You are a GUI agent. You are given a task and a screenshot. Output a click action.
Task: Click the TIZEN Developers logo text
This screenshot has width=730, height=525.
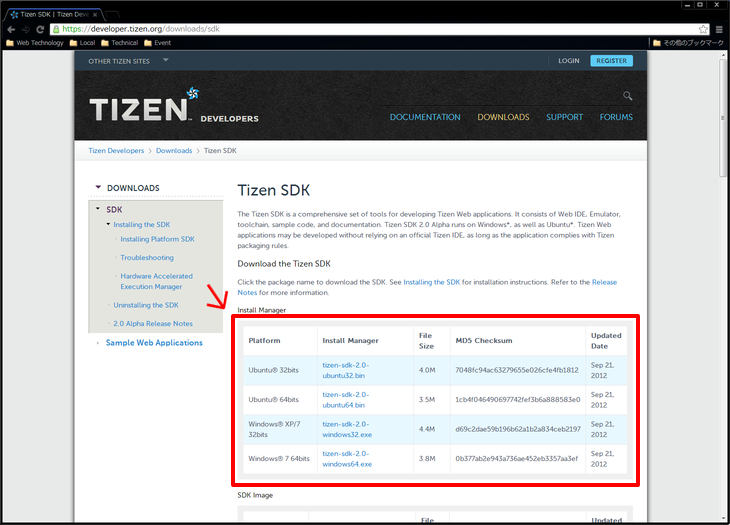tap(173, 109)
